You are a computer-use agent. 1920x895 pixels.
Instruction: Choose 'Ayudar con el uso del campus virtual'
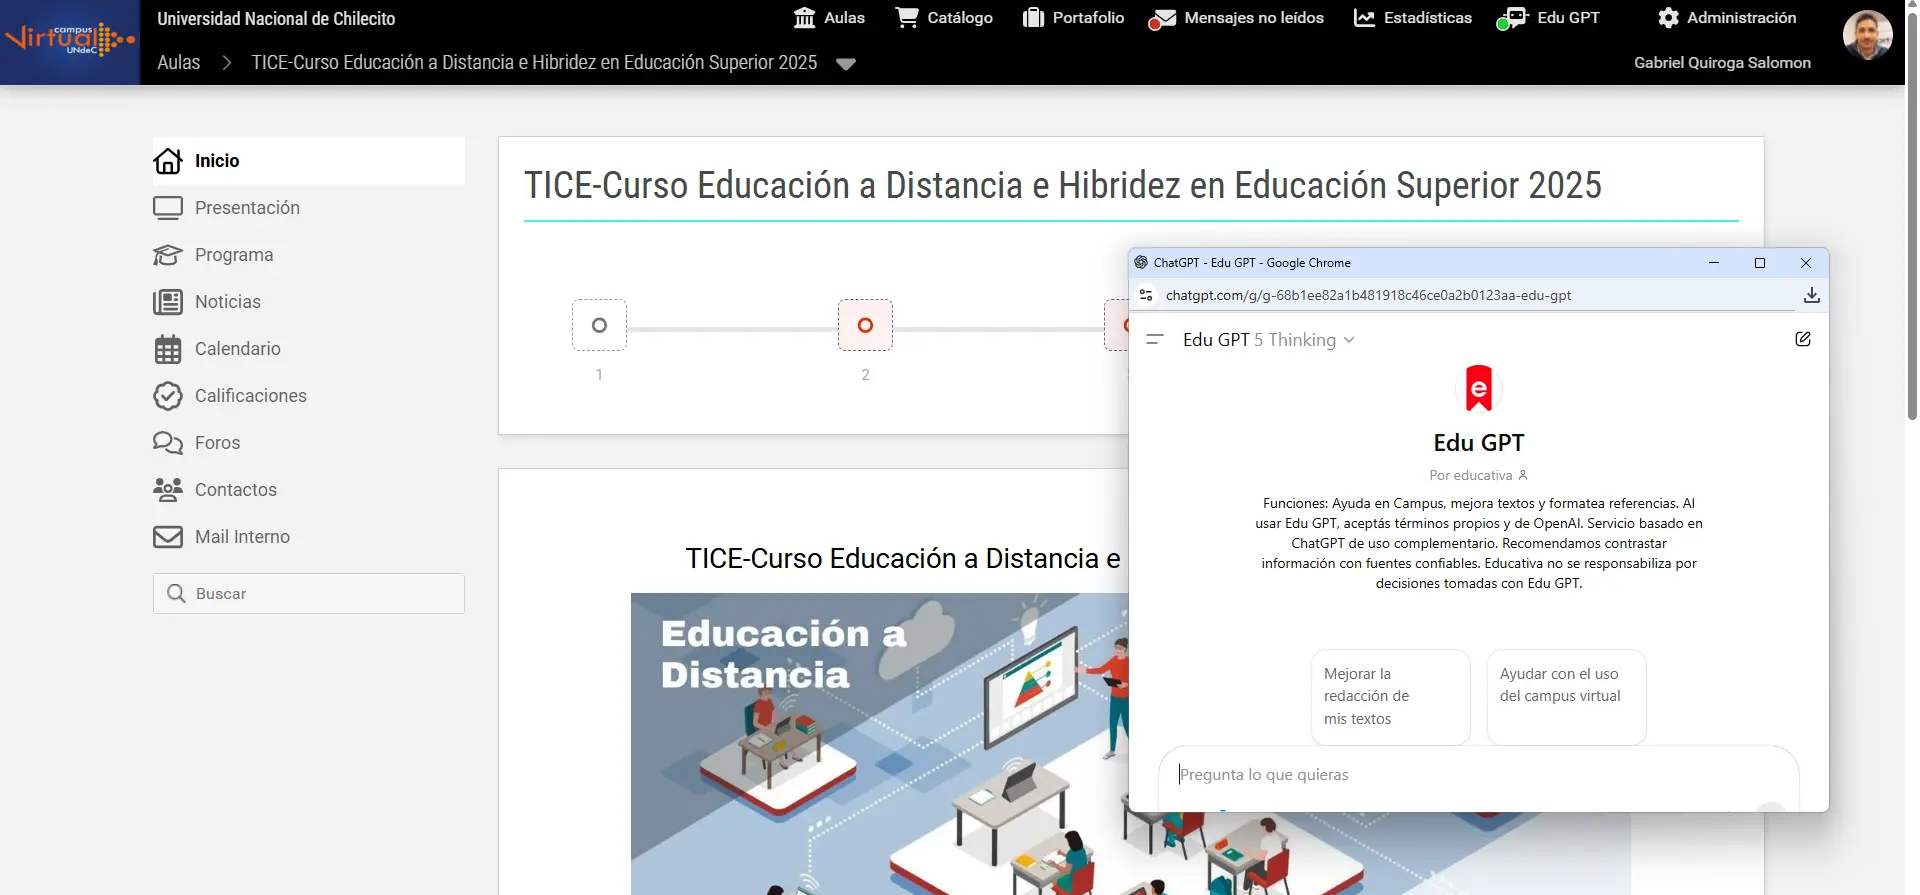pos(1566,696)
